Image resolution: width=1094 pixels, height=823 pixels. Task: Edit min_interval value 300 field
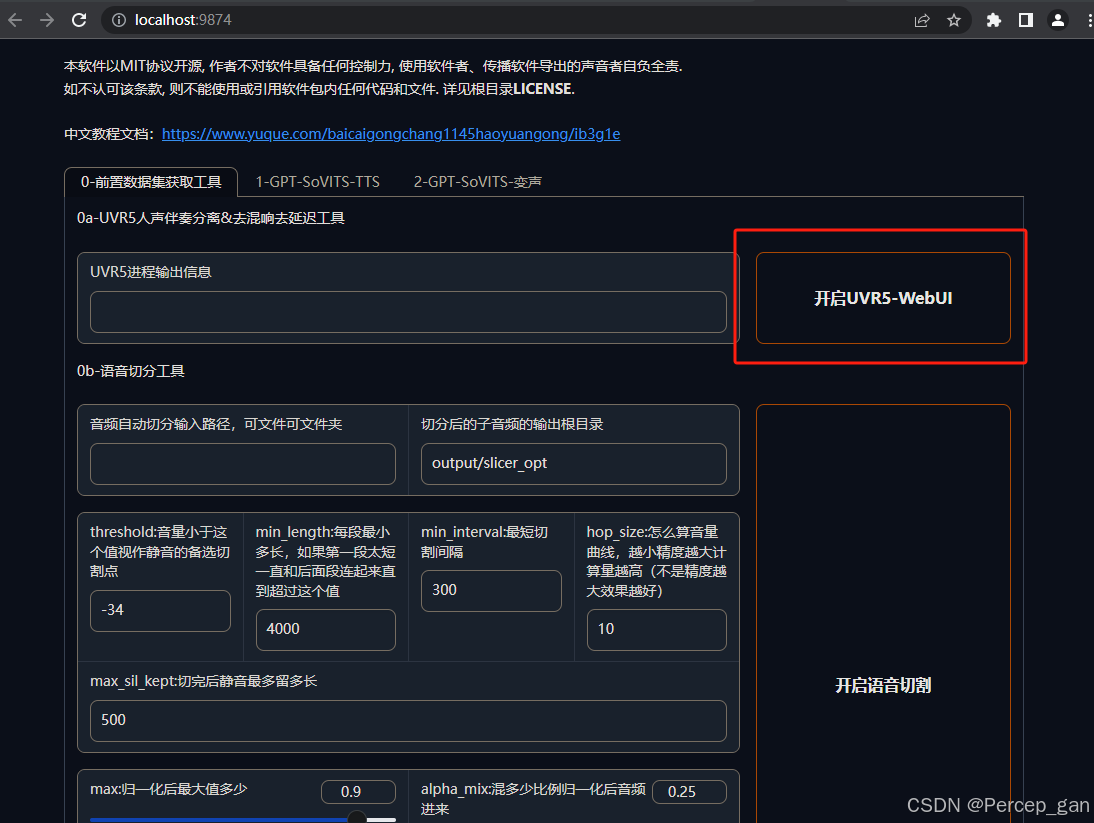coord(491,591)
